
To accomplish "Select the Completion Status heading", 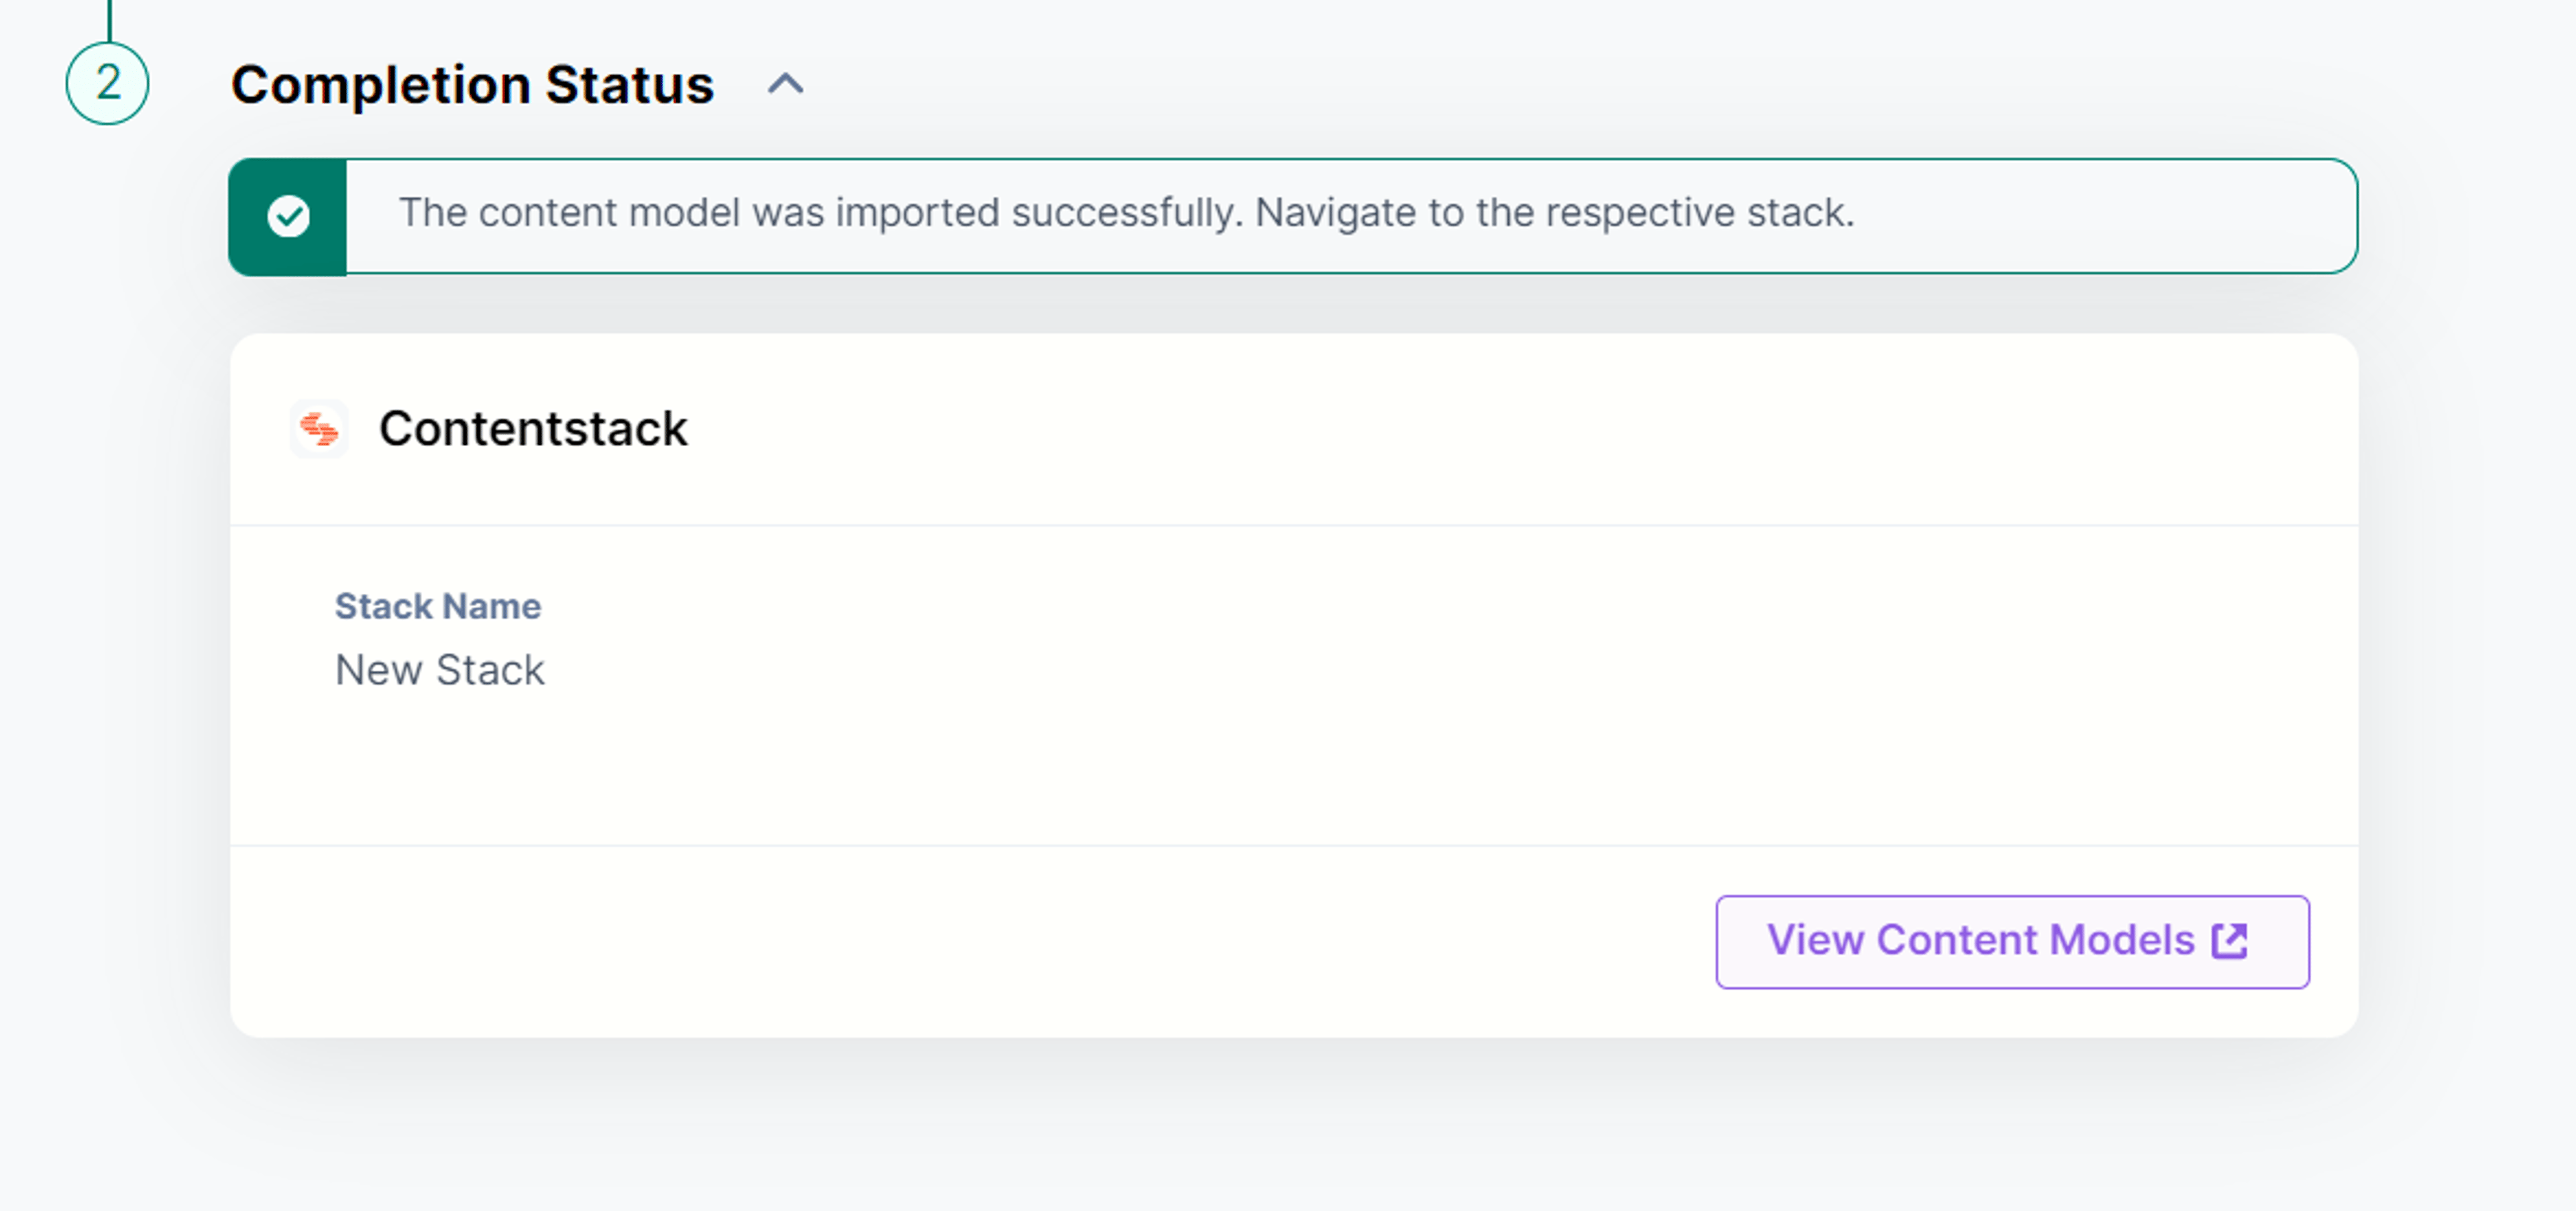I will 472,85.
